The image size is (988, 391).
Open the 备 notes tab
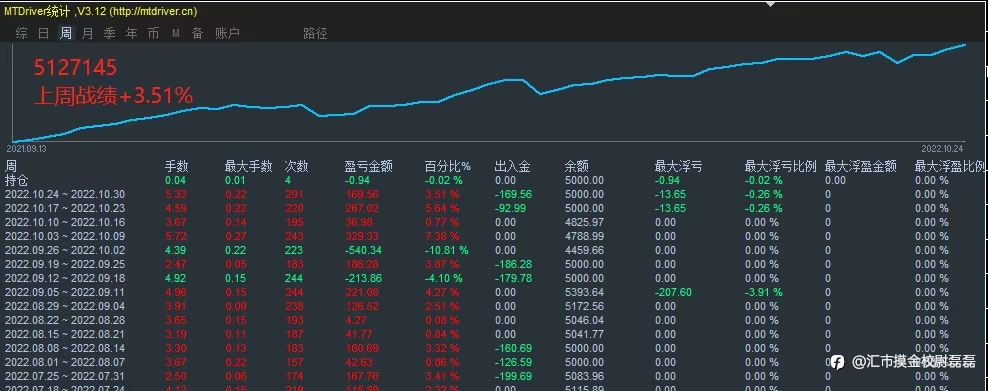[x=198, y=33]
